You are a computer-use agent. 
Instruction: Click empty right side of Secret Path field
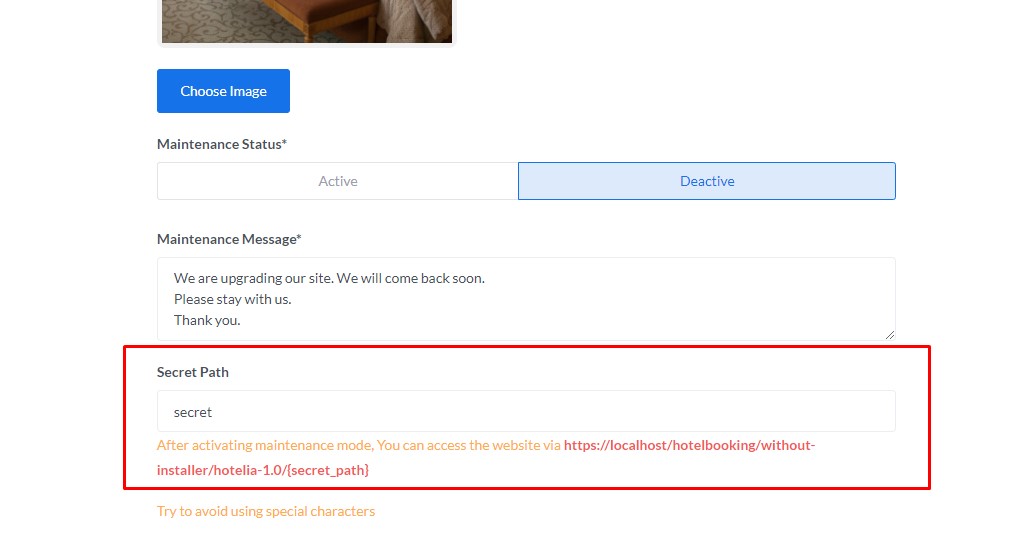click(x=750, y=411)
